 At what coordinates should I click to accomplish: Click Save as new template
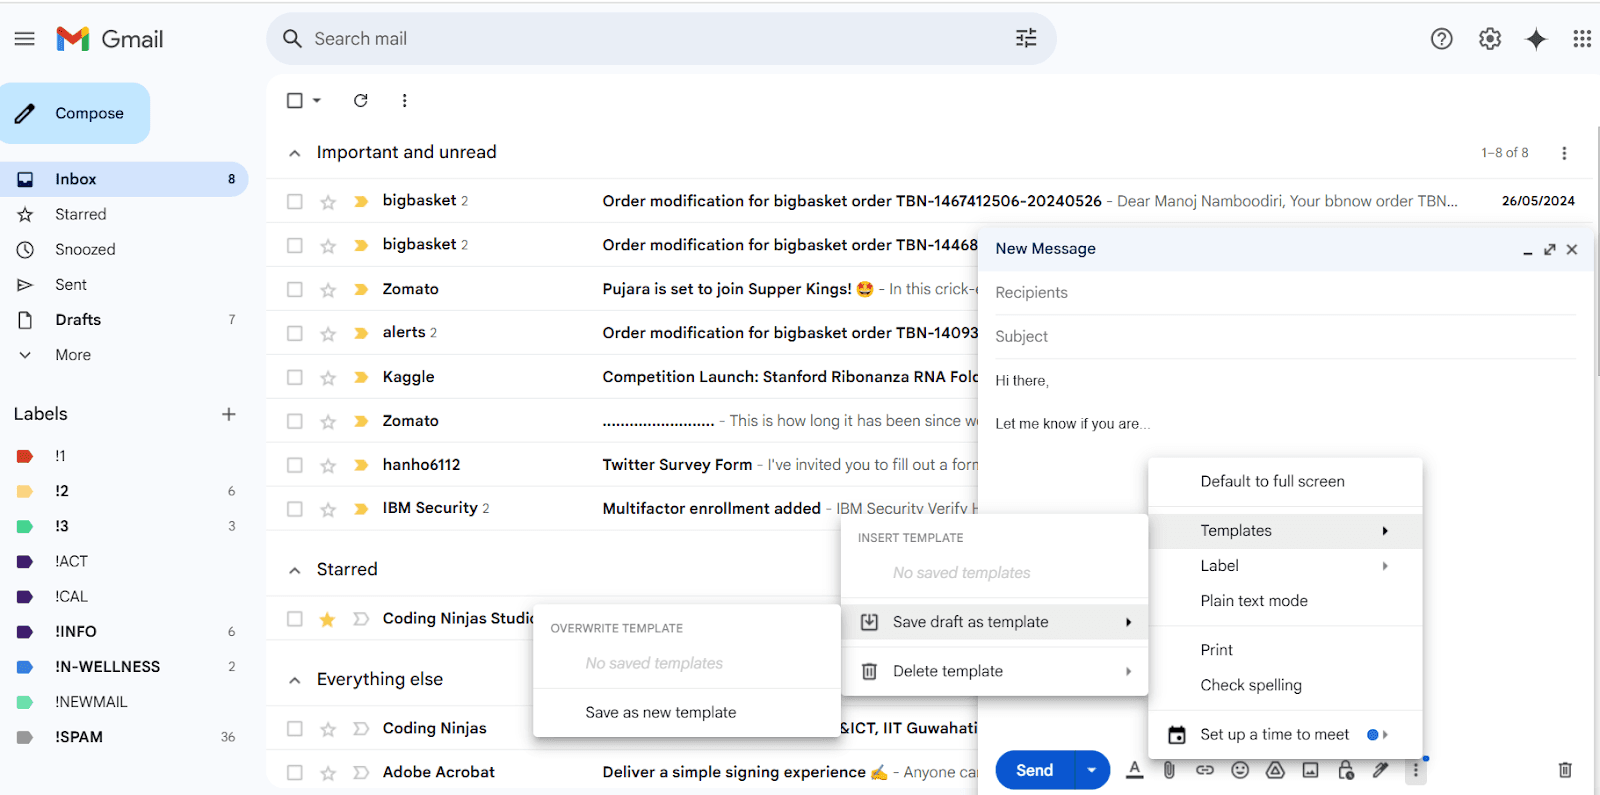687,712
